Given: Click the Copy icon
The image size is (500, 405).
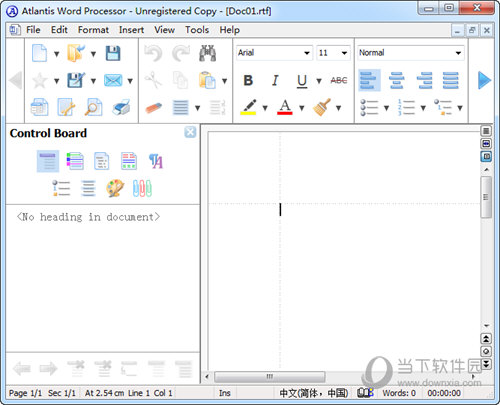Looking at the screenshot, I should click(x=180, y=80).
